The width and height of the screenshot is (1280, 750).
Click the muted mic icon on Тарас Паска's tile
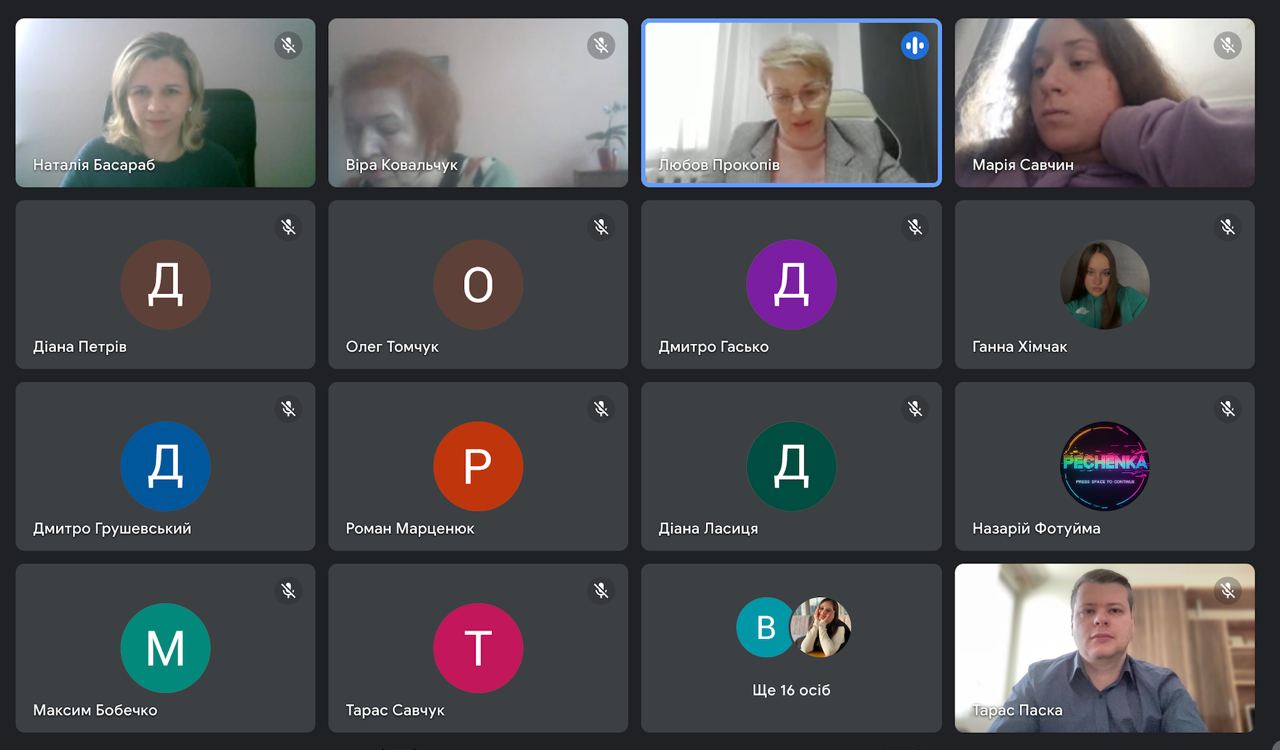[1227, 591]
